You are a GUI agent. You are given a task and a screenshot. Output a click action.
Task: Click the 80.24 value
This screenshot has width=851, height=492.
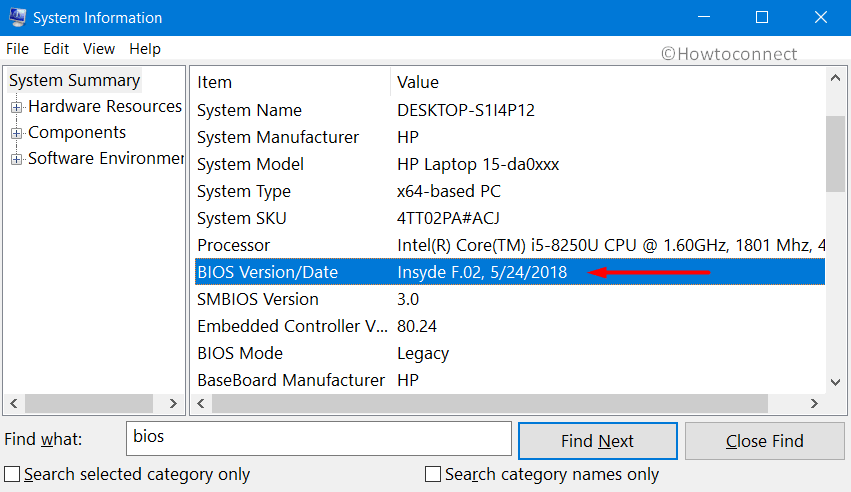[417, 326]
